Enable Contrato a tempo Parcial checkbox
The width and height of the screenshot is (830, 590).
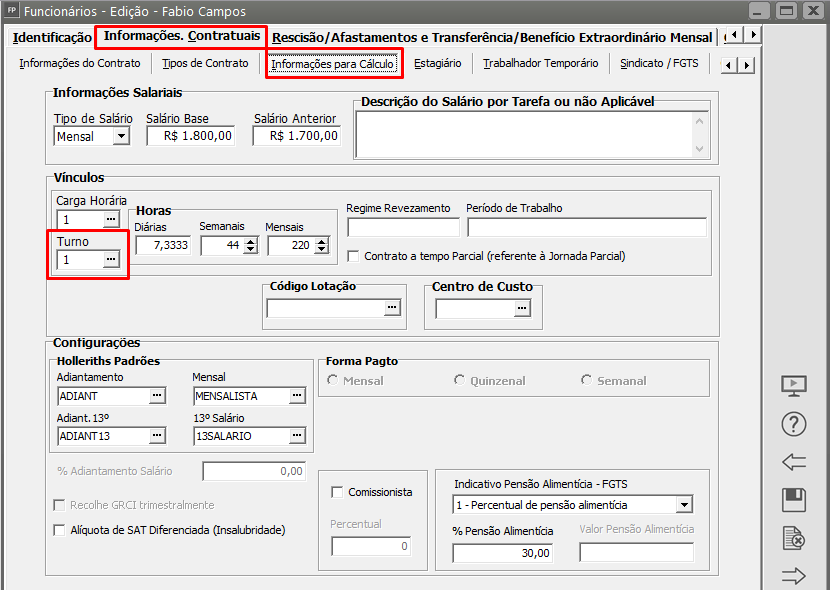click(353, 256)
